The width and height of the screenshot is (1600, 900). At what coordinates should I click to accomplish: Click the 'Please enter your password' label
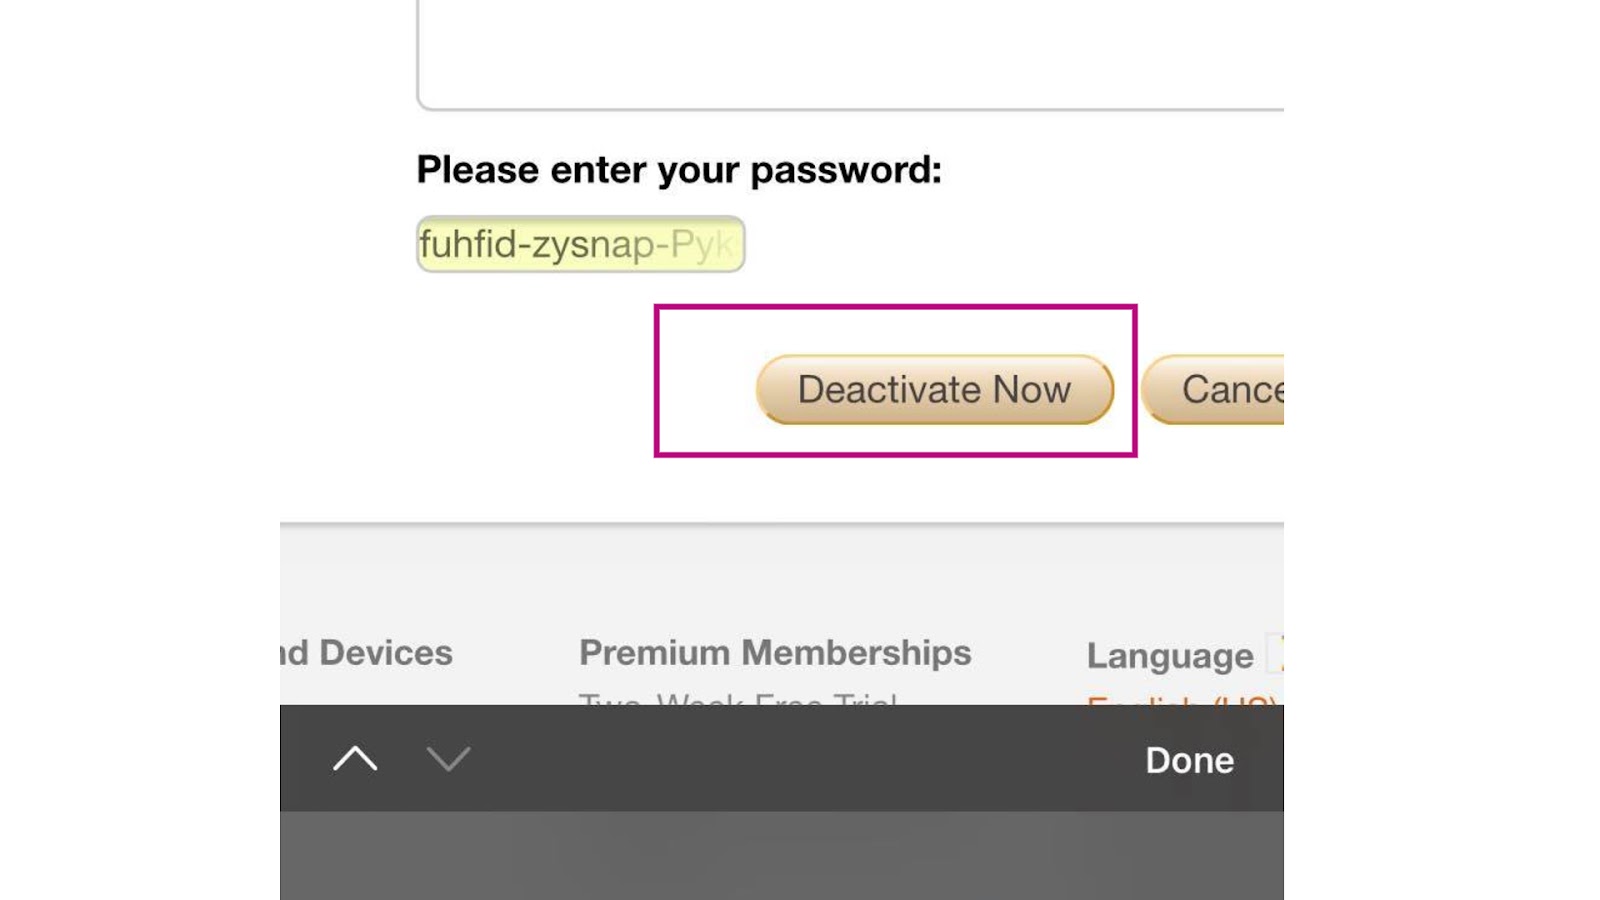(x=679, y=170)
